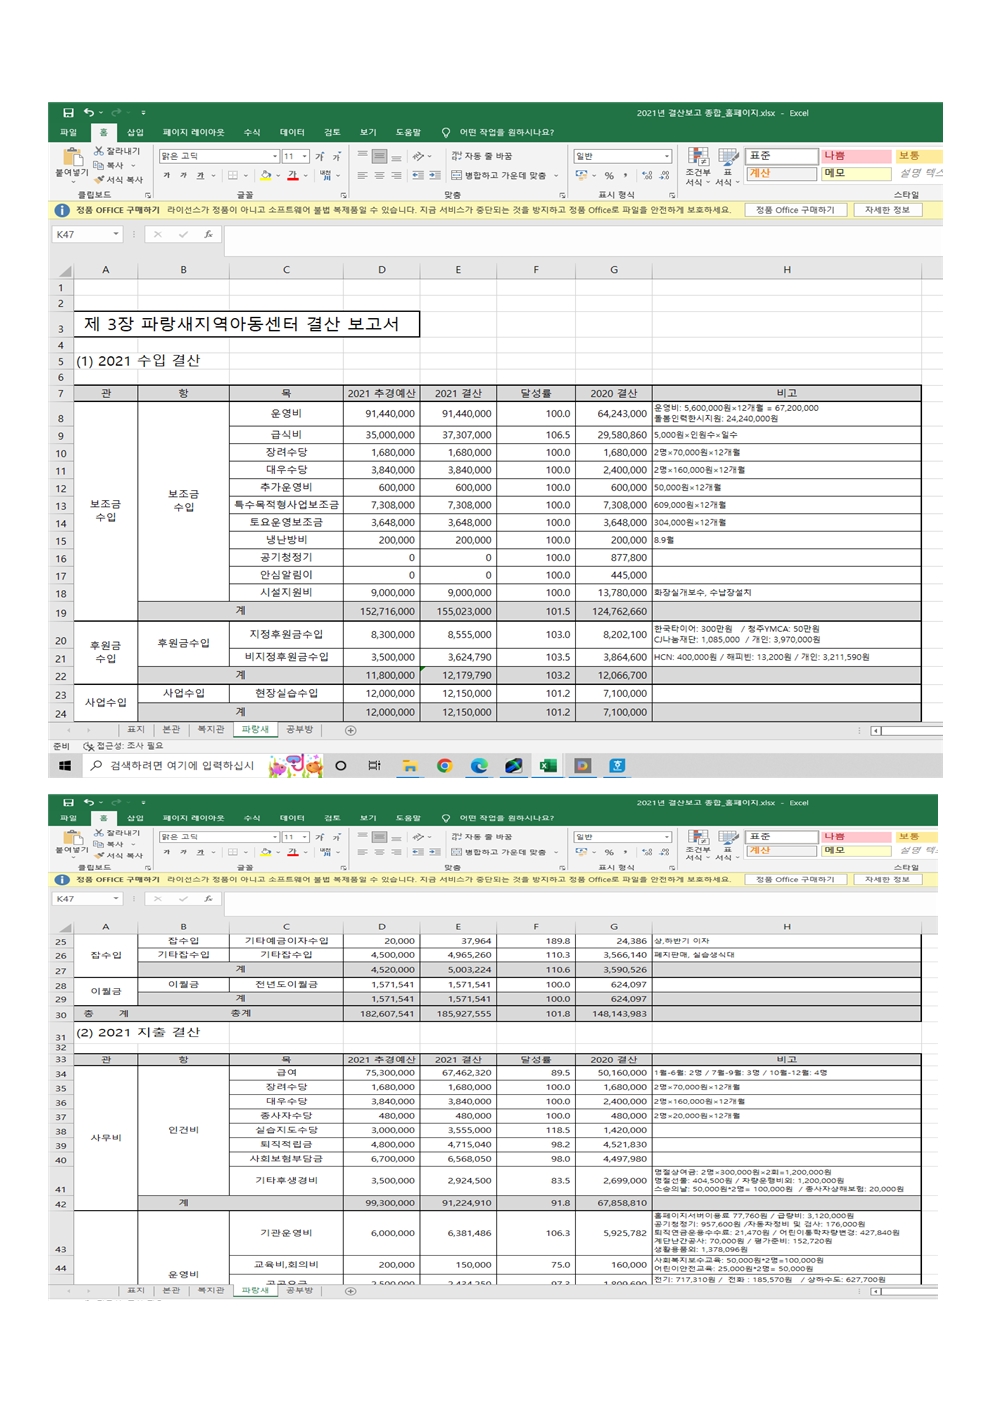Click 자세한 정보 button in upper Excel window
The image size is (992, 1403).
887,210
